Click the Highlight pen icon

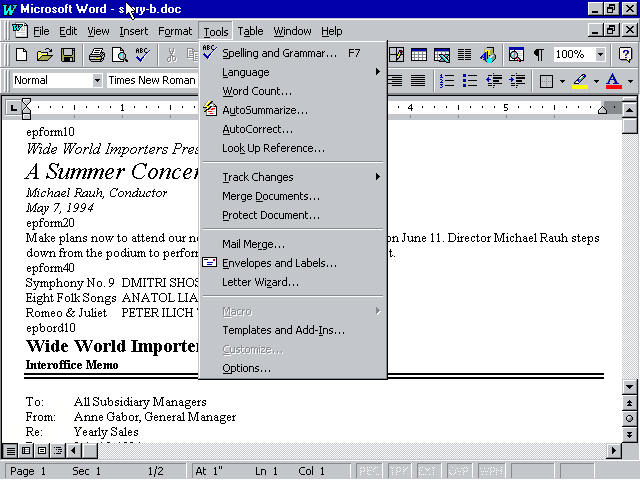[580, 80]
